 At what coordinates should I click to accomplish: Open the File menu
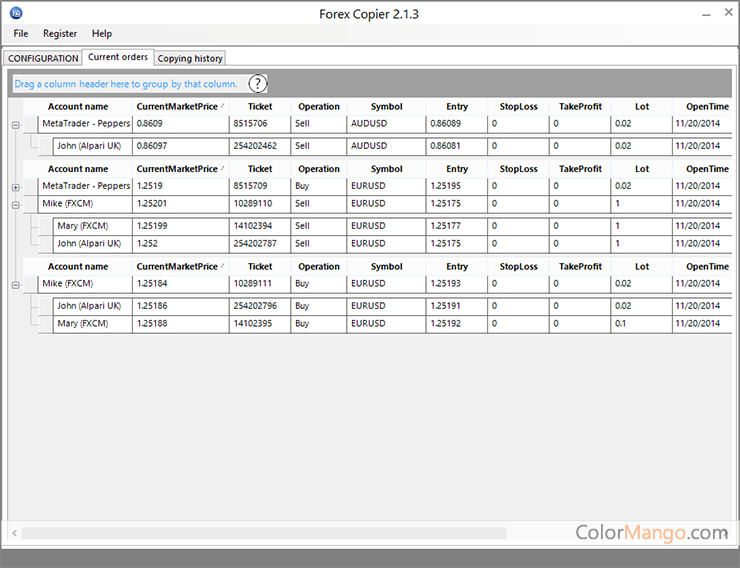tap(21, 33)
